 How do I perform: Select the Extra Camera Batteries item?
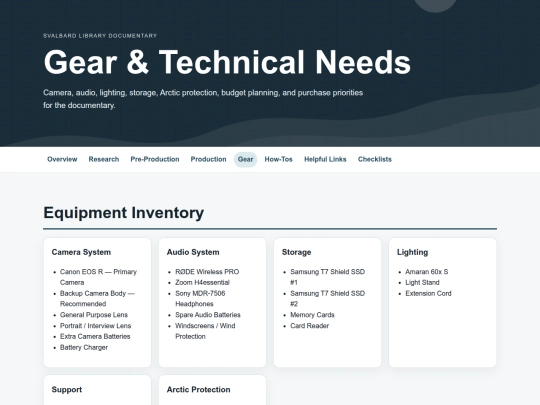click(x=95, y=336)
